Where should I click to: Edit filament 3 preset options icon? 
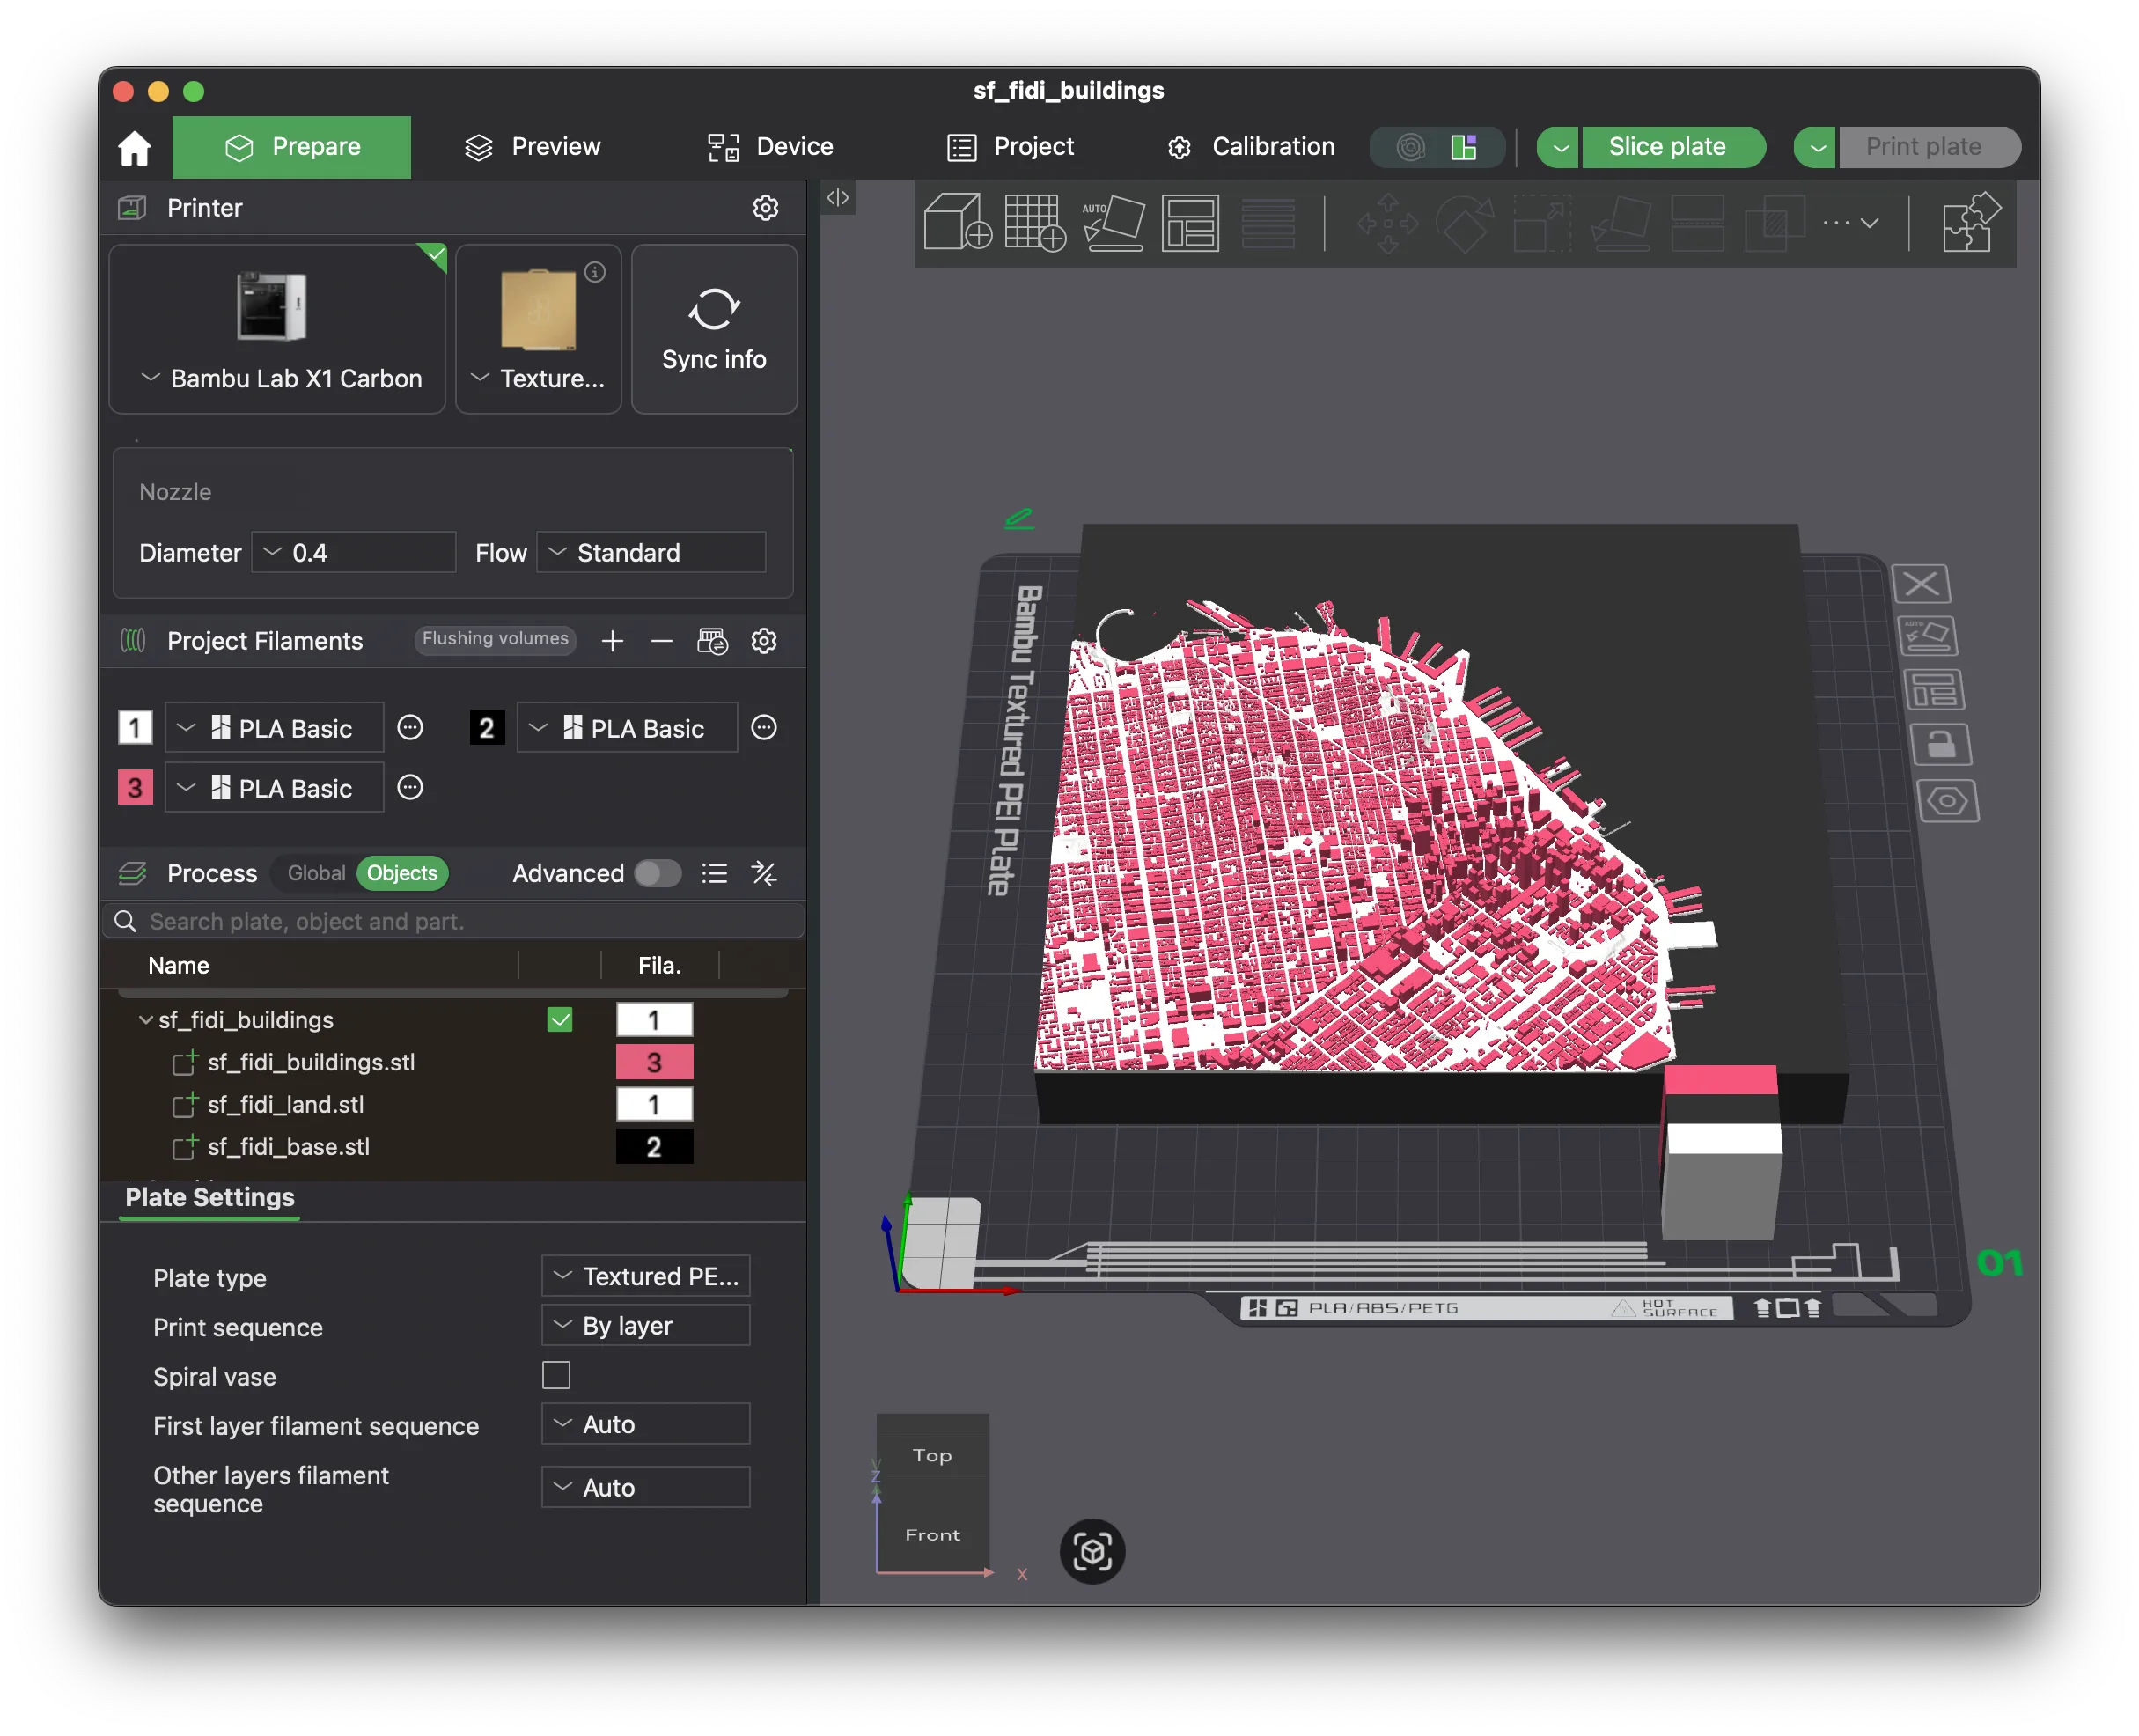coord(410,787)
